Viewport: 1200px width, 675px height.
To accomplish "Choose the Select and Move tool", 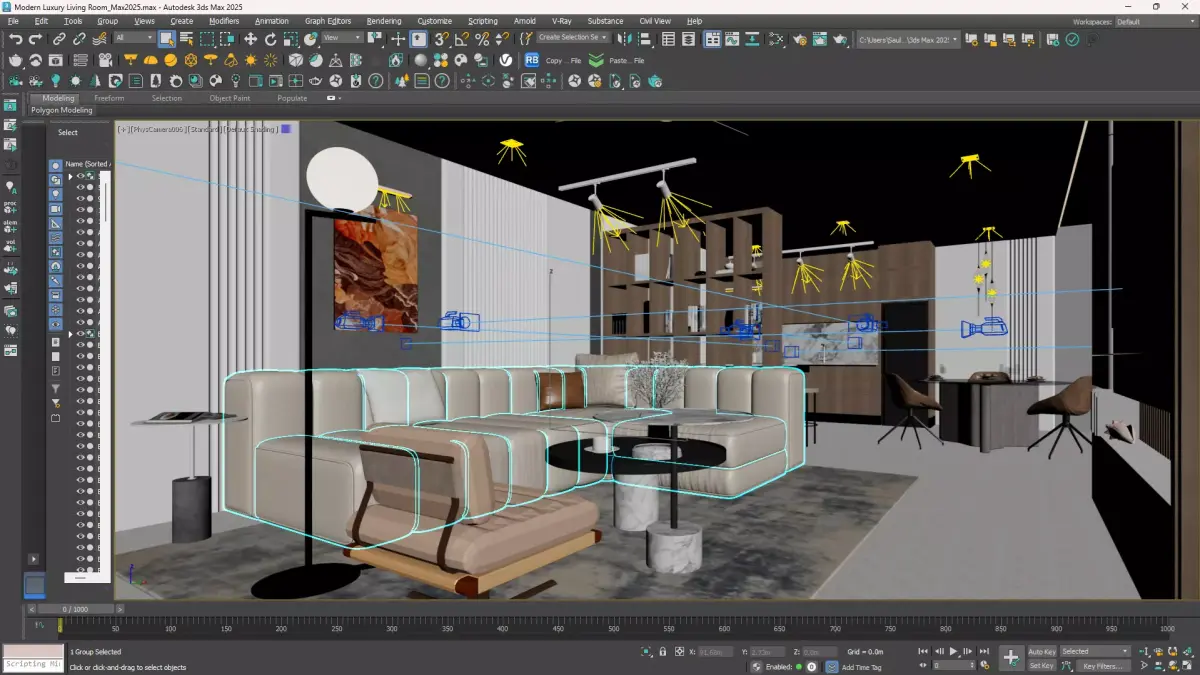I will 250,39.
